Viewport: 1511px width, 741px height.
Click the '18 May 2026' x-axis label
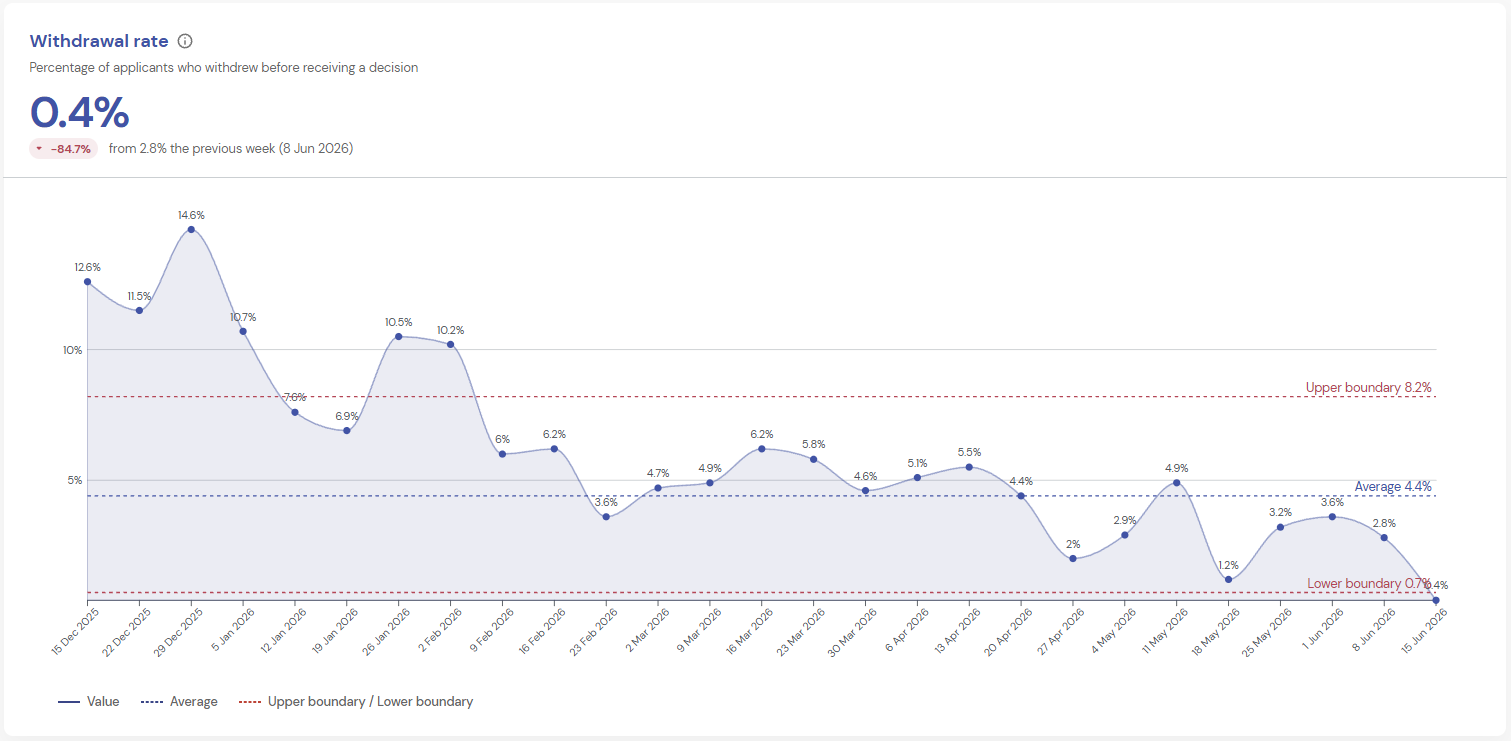click(1214, 630)
